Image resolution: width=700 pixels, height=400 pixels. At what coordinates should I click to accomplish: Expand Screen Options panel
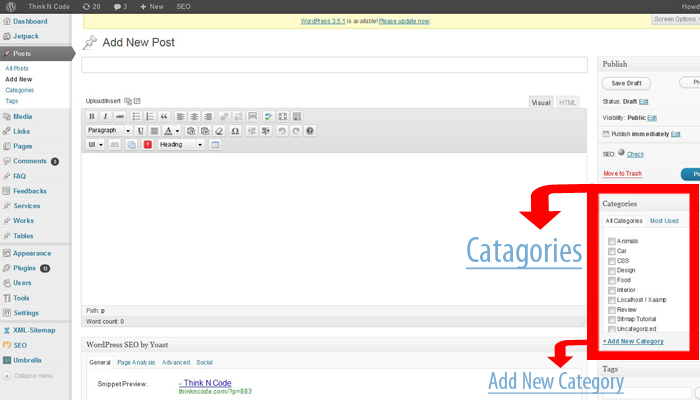[x=676, y=19]
